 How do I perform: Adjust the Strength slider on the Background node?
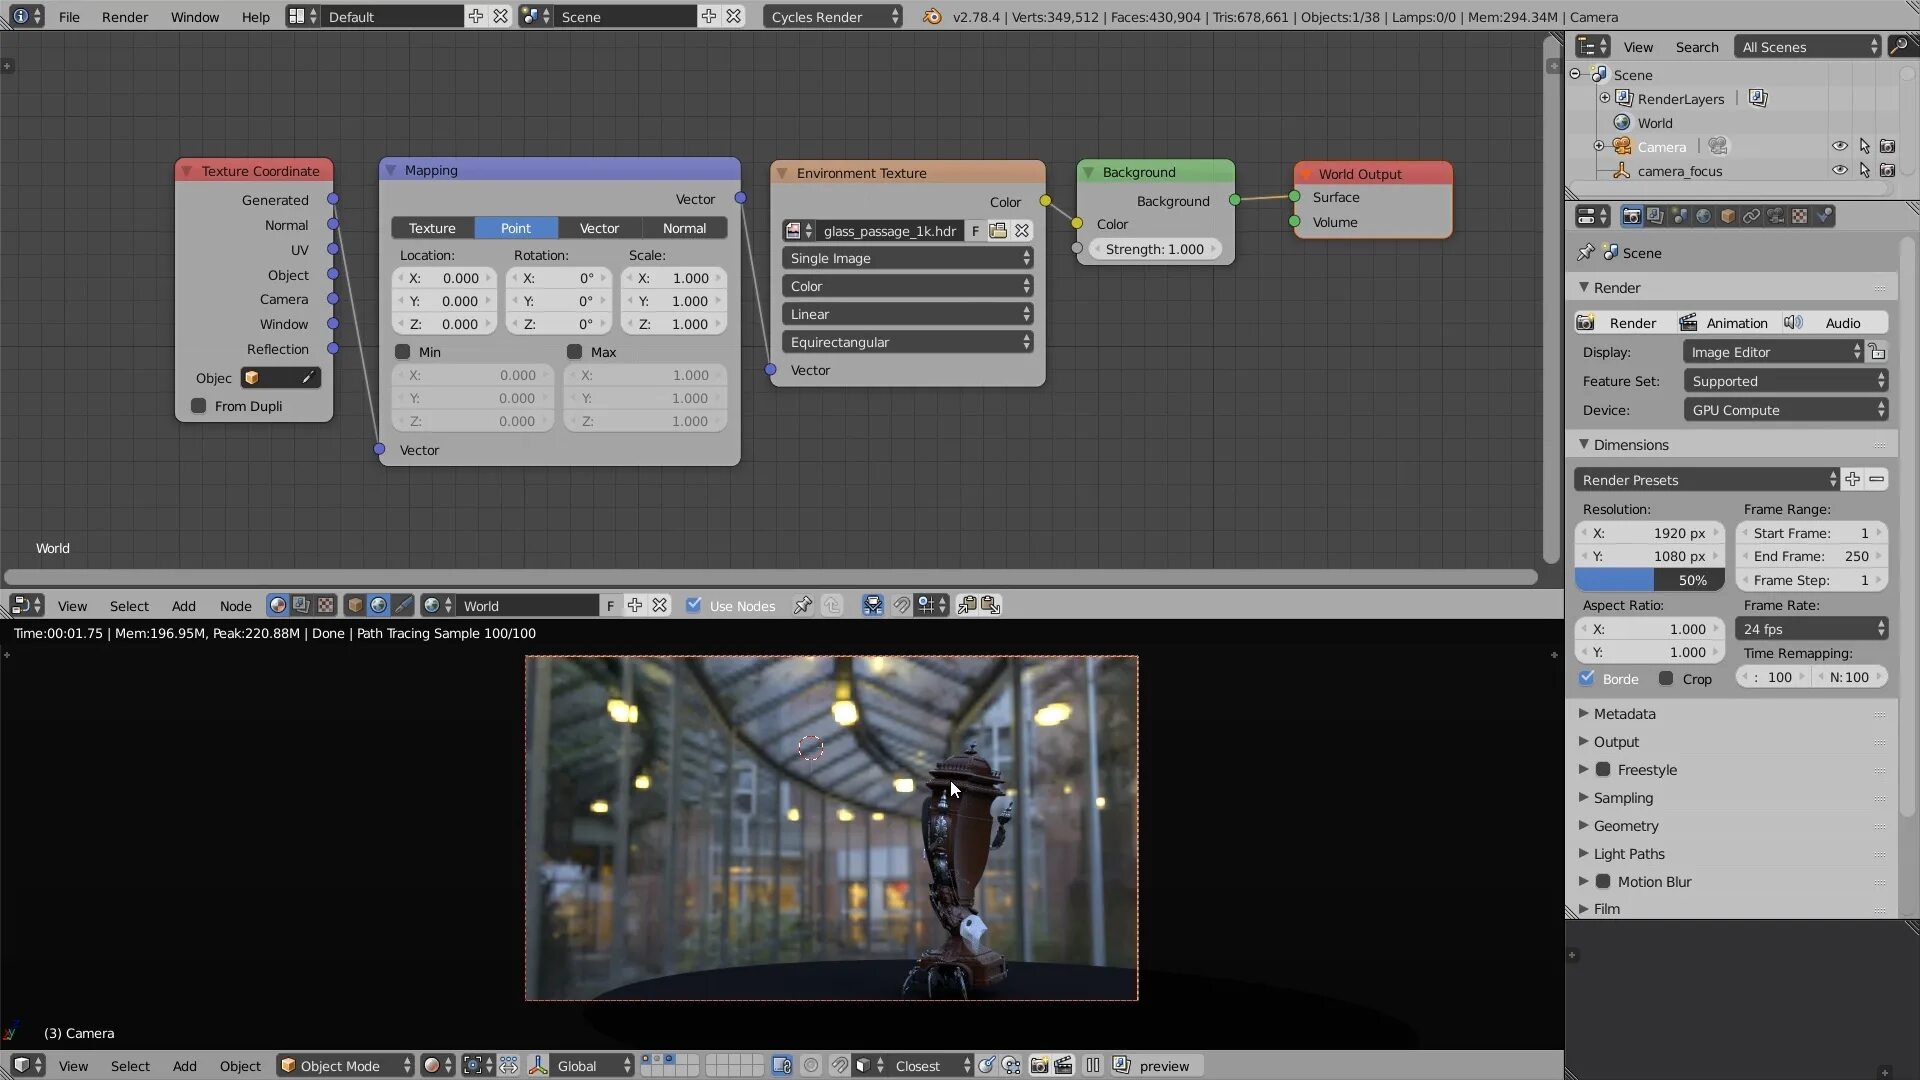point(1155,249)
